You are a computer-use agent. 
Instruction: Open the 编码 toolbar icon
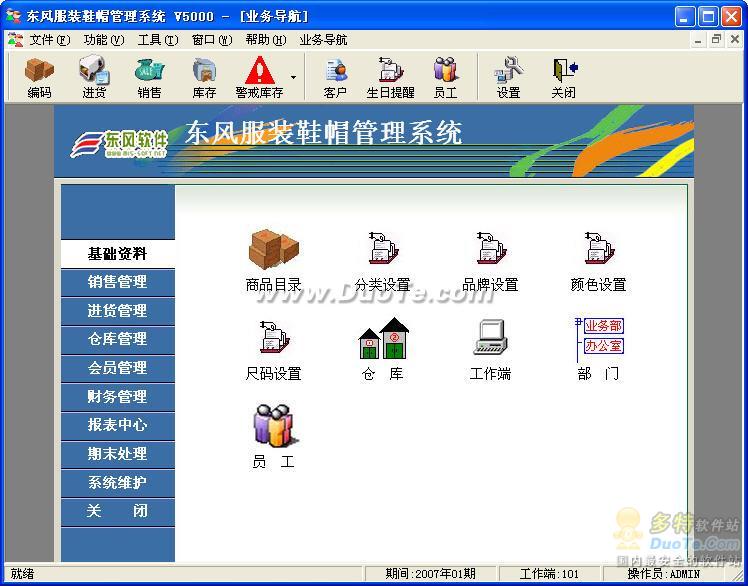click(39, 77)
